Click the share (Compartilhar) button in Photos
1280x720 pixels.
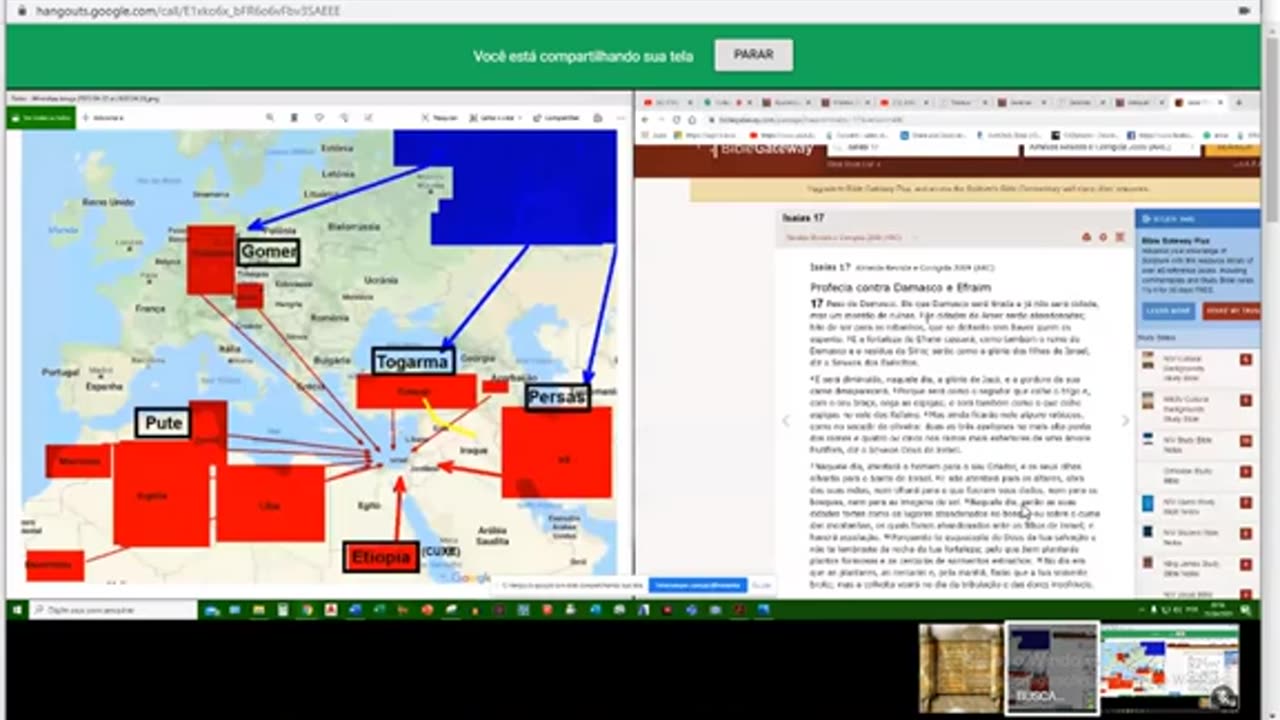556,118
